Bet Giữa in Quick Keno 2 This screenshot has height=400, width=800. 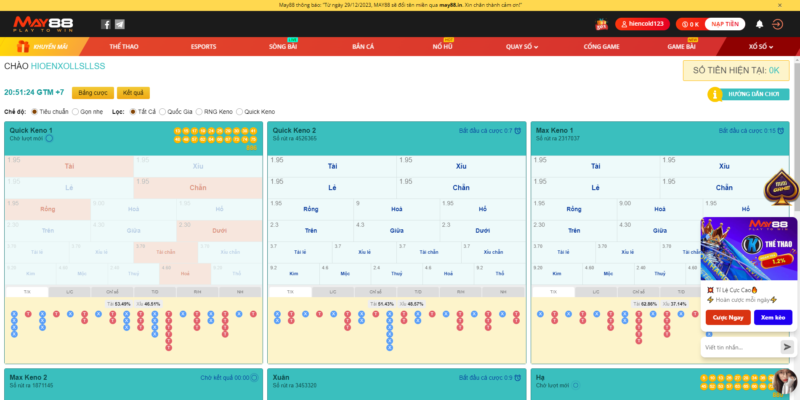pos(396,231)
